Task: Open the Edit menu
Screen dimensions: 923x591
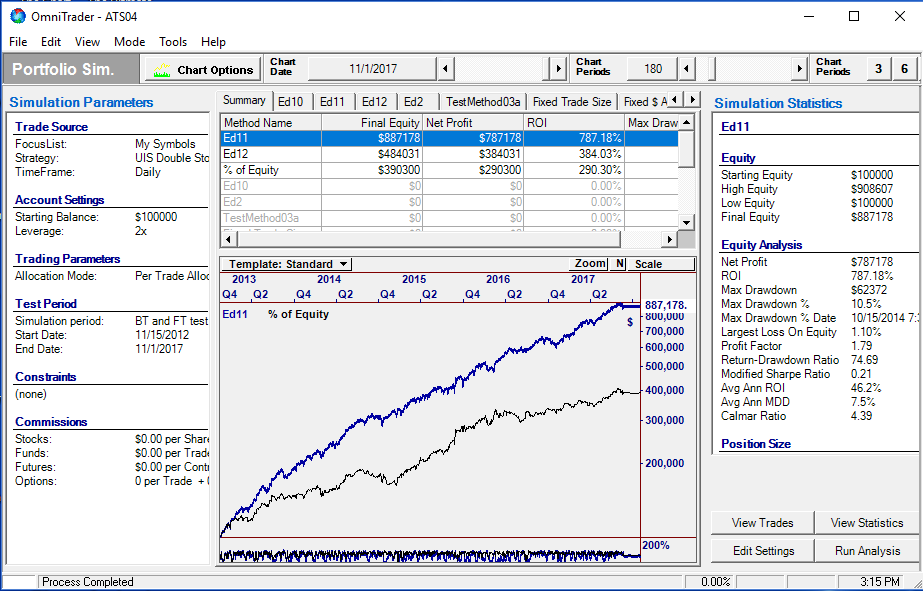Action: (x=51, y=42)
